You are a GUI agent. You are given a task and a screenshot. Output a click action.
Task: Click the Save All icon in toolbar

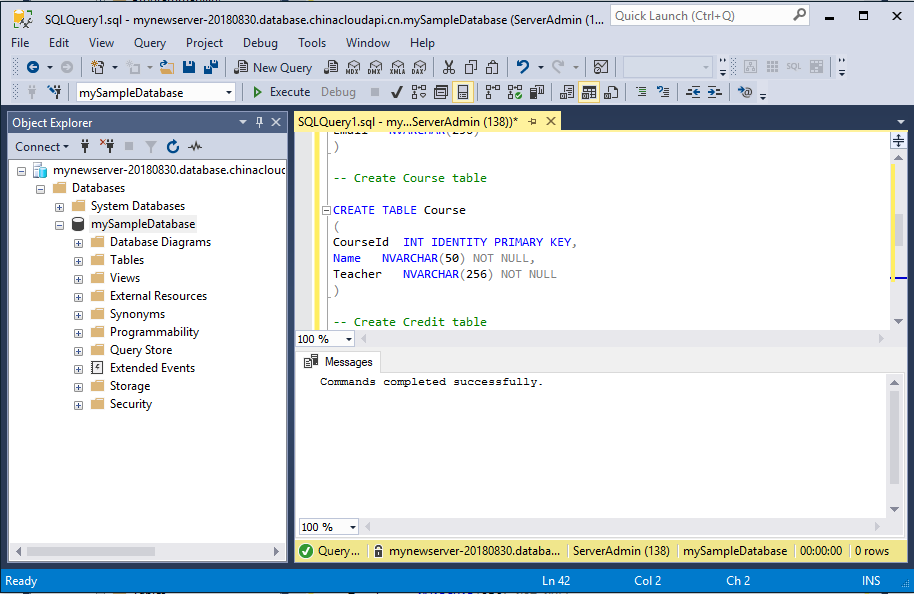pyautogui.click(x=211, y=67)
